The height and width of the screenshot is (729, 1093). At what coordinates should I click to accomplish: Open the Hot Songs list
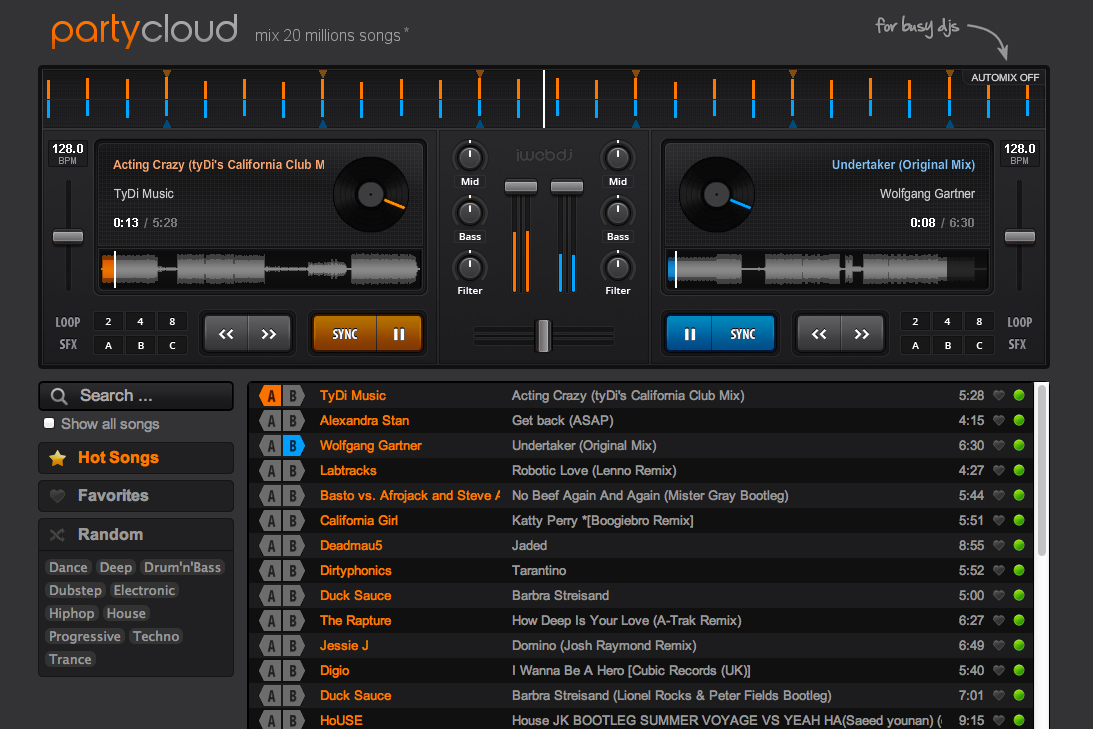136,458
